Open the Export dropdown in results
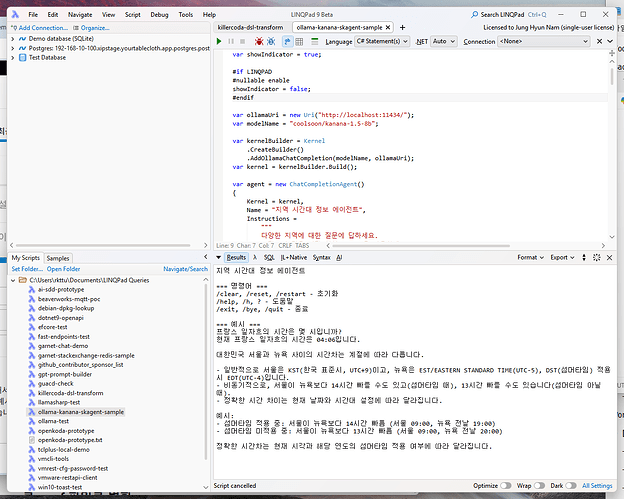Screen dimensions: 624x499 [x=562, y=257]
